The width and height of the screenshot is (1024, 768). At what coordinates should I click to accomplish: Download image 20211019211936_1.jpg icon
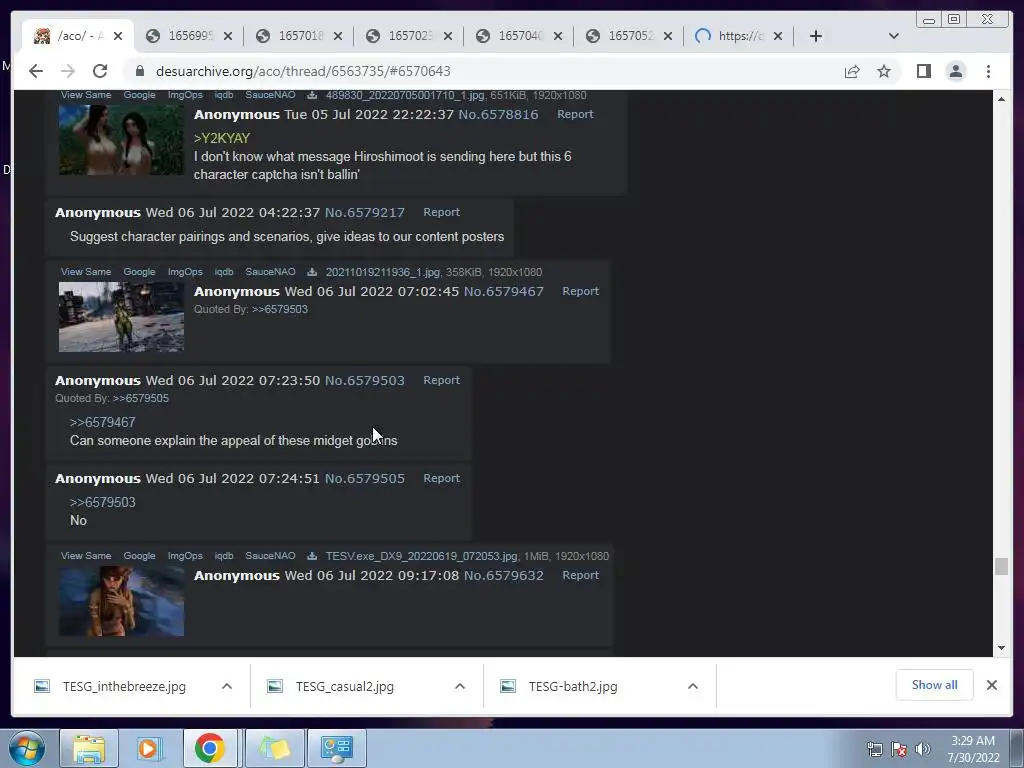tap(312, 272)
